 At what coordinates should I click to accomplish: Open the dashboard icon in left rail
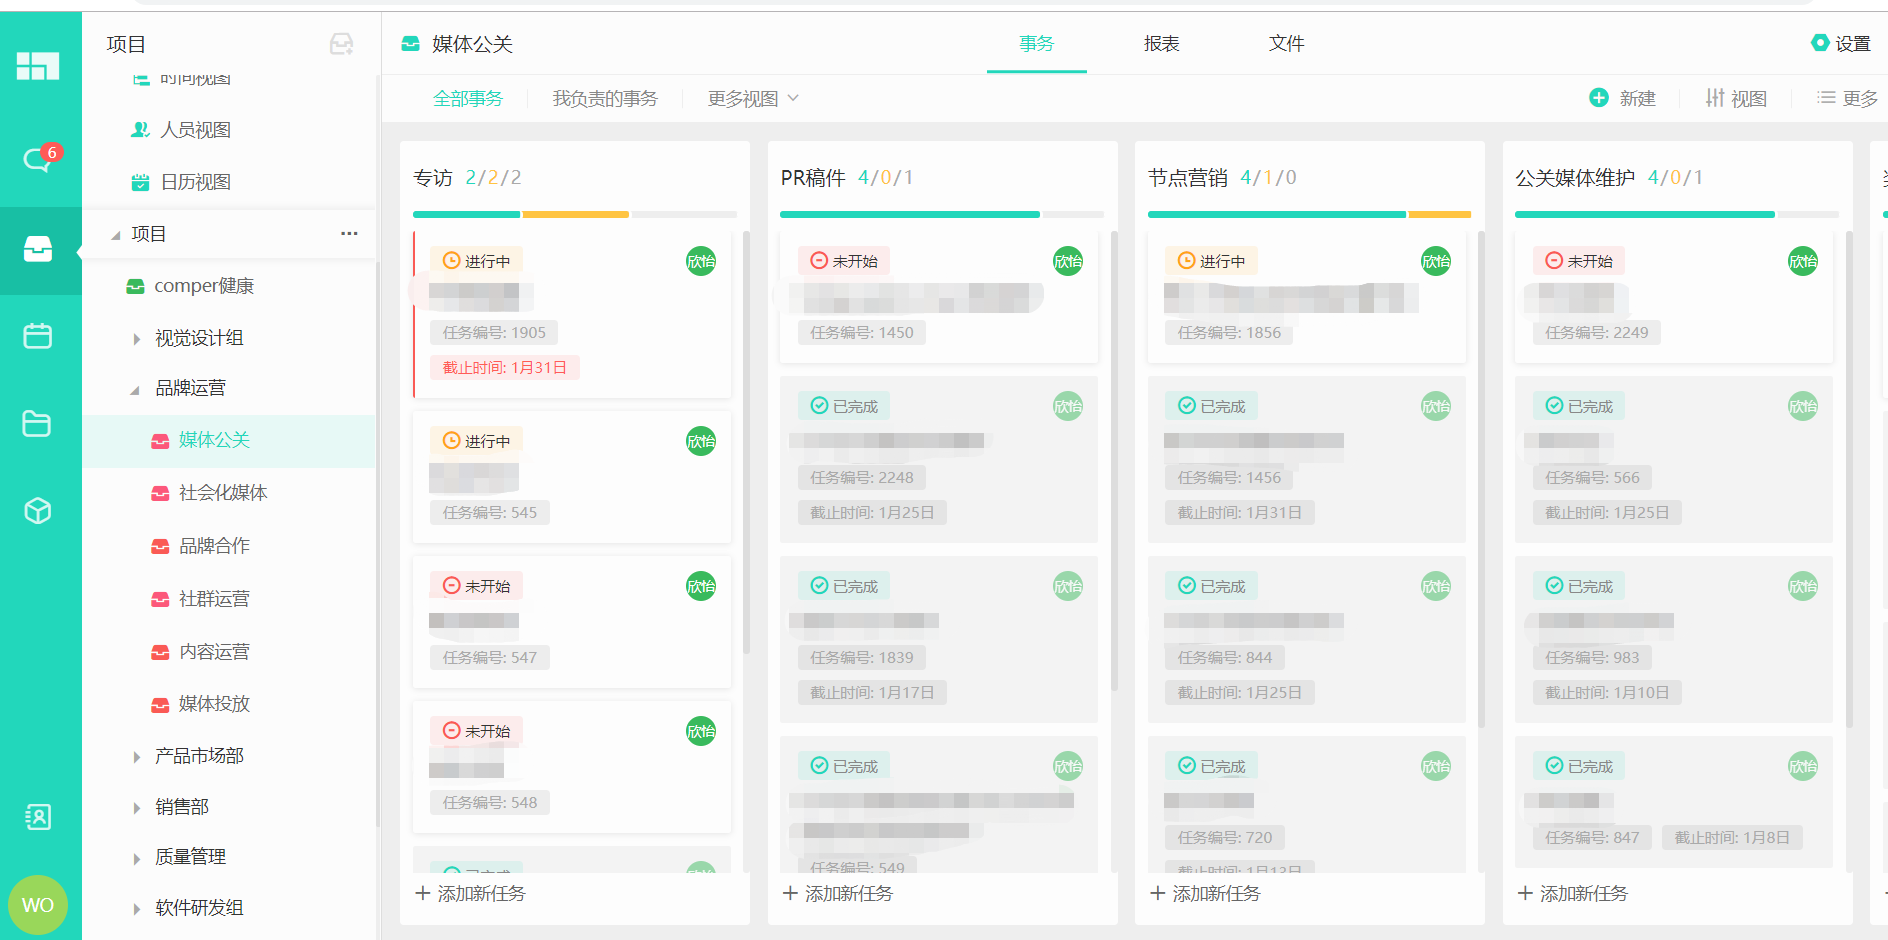point(38,66)
